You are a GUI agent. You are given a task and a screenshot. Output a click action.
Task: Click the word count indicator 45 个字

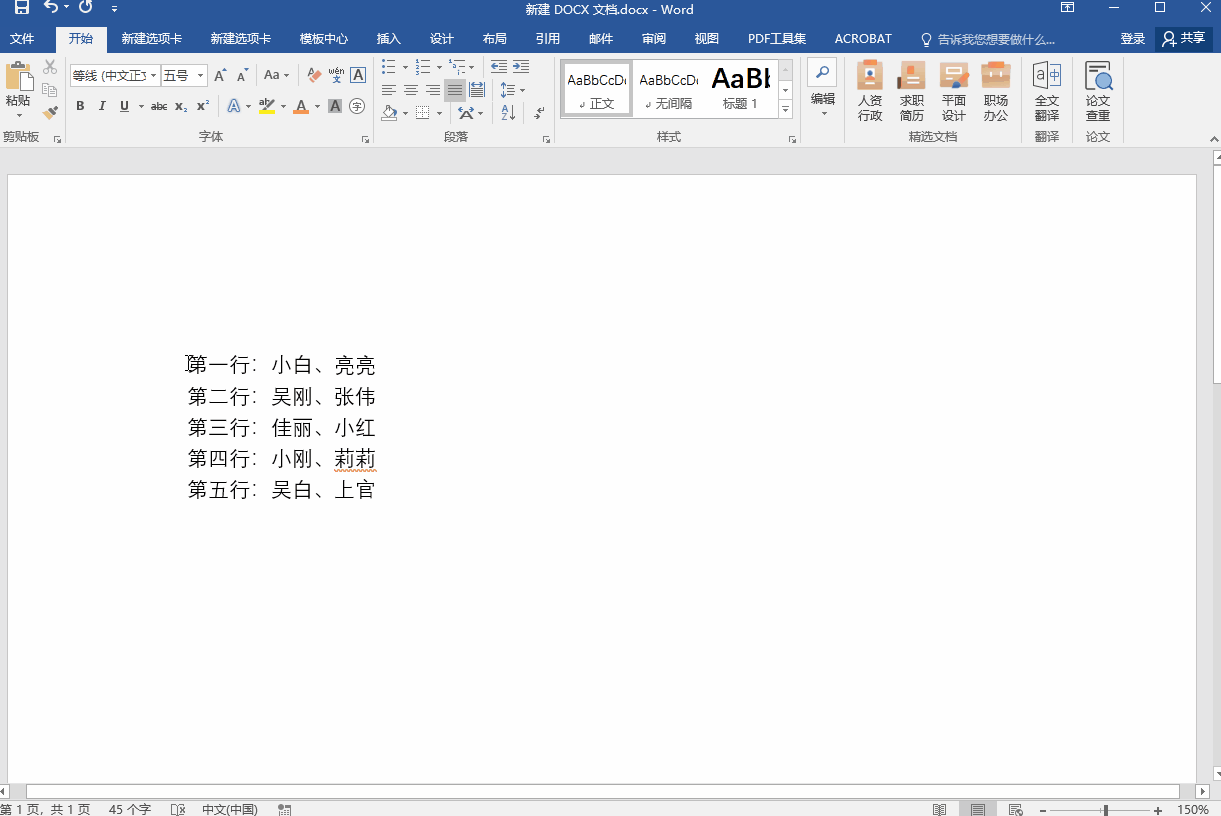coord(129,810)
